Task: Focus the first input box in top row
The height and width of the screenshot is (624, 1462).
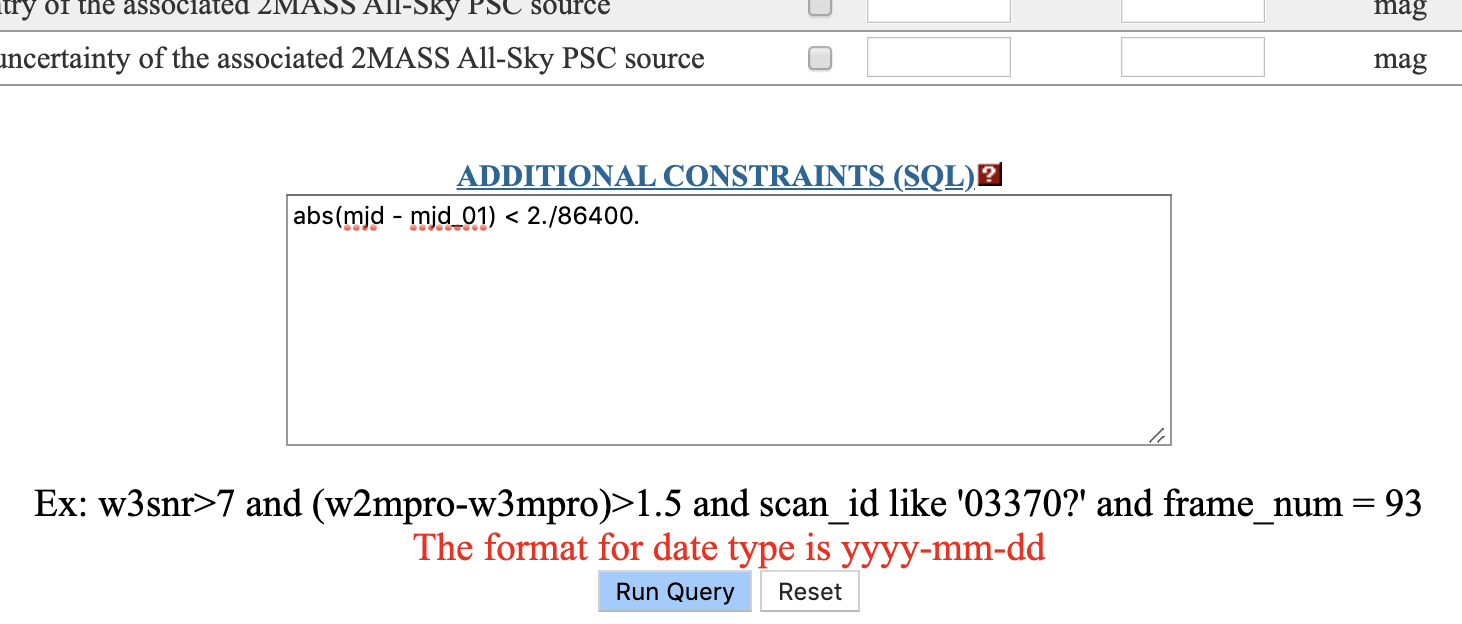Action: [938, 9]
